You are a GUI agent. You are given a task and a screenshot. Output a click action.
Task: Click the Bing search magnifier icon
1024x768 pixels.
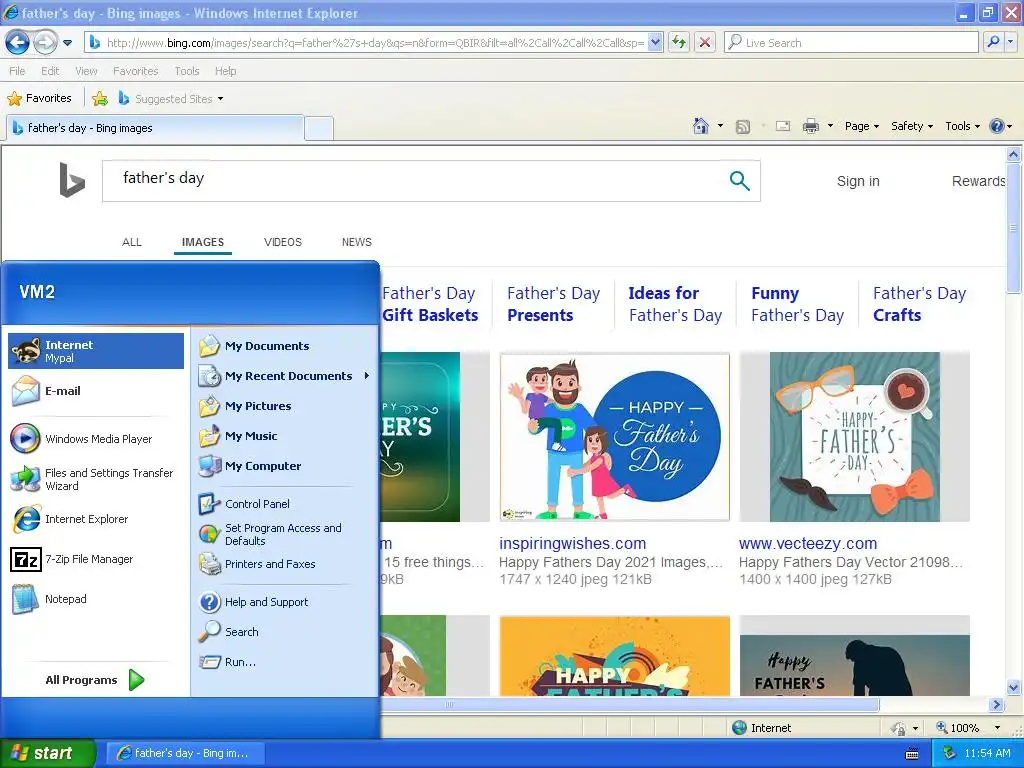pyautogui.click(x=739, y=181)
